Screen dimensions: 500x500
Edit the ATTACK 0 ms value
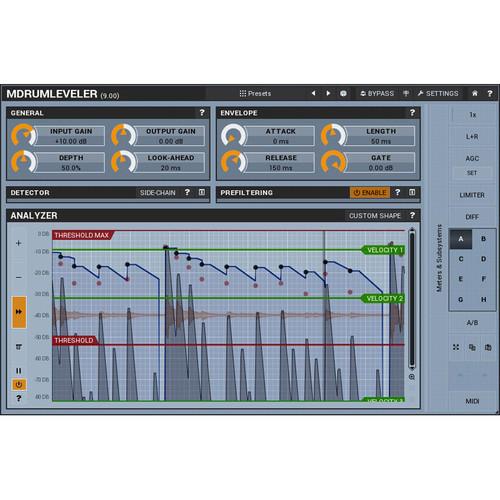click(281, 141)
